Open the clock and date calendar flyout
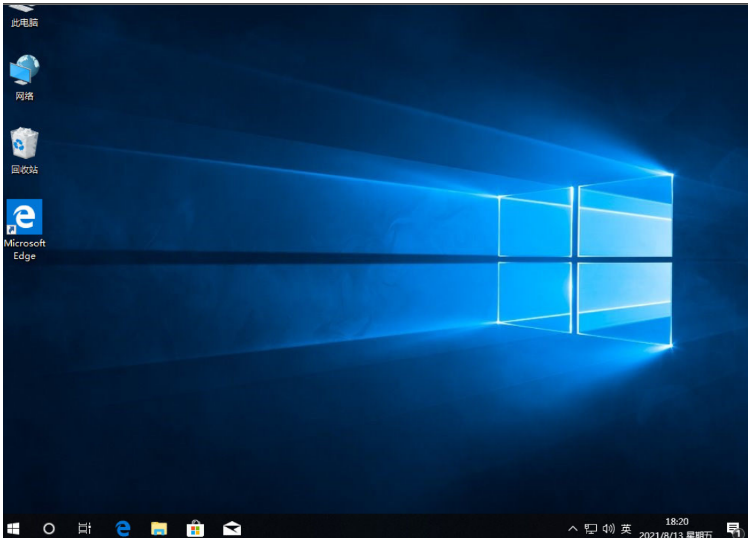 click(677, 522)
